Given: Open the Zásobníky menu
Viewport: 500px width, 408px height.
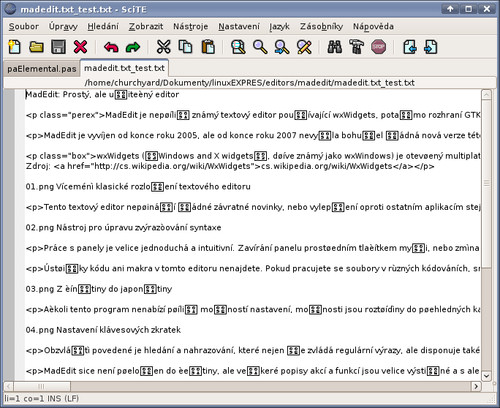Looking at the screenshot, I should click(321, 26).
